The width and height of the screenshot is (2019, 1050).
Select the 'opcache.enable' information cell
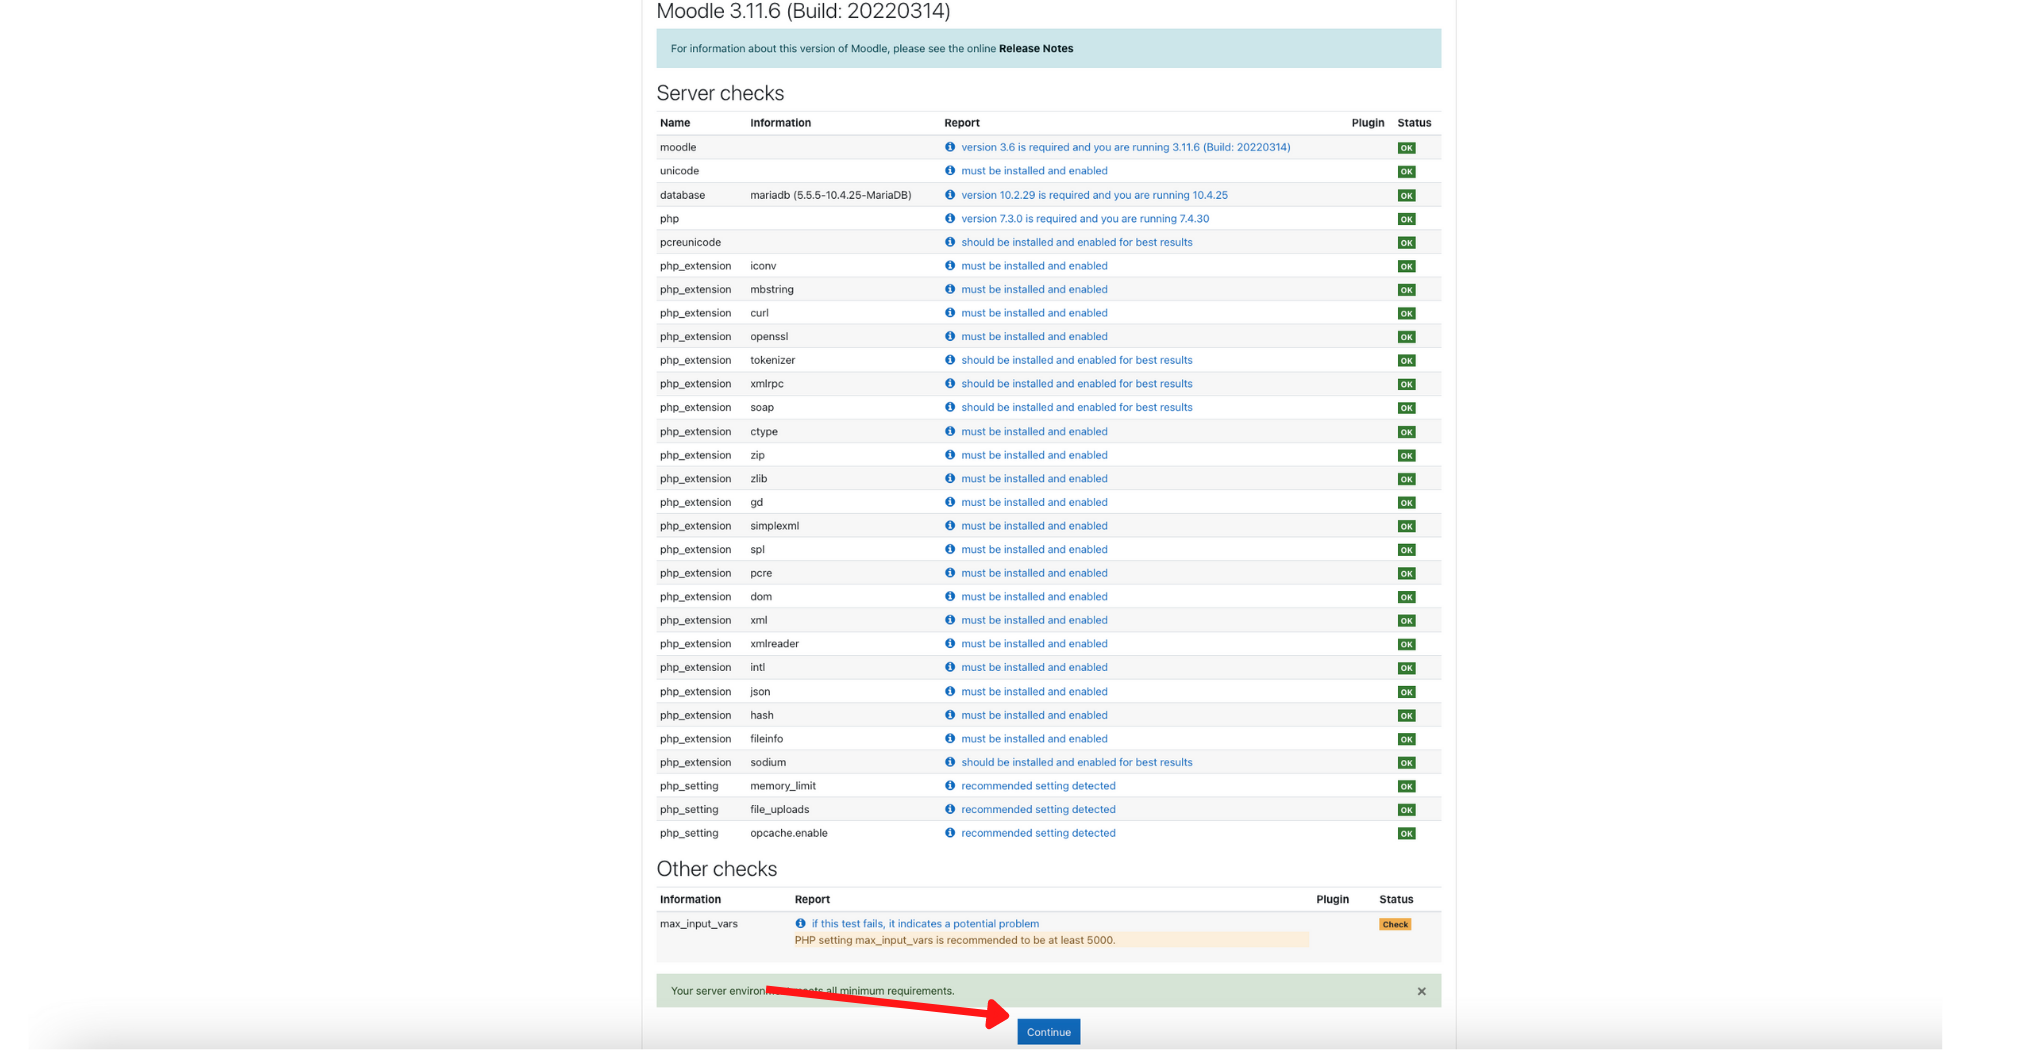[x=788, y=833]
